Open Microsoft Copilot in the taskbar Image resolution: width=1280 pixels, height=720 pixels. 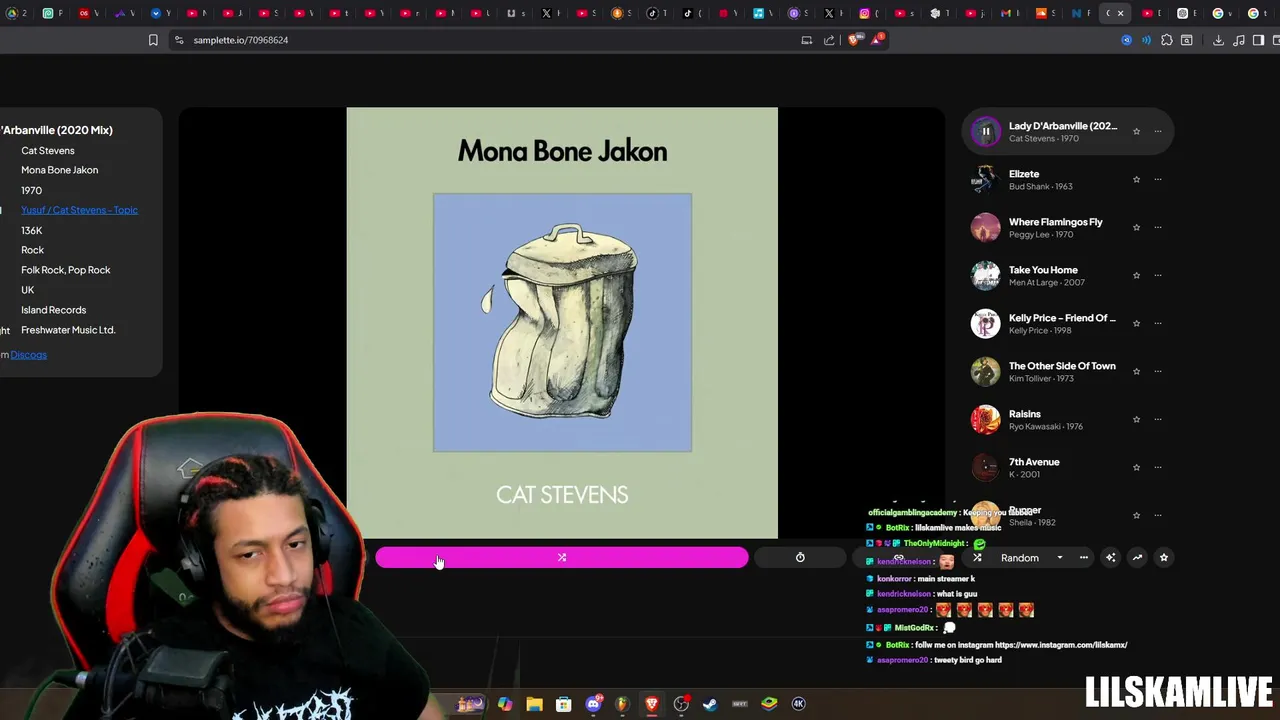pos(505,704)
